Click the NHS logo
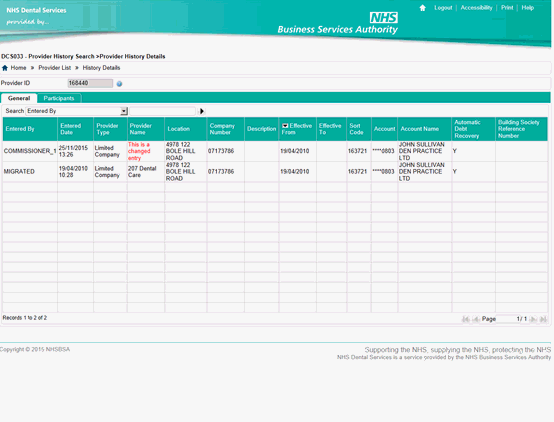This screenshot has width=554, height=422. tap(384, 17)
